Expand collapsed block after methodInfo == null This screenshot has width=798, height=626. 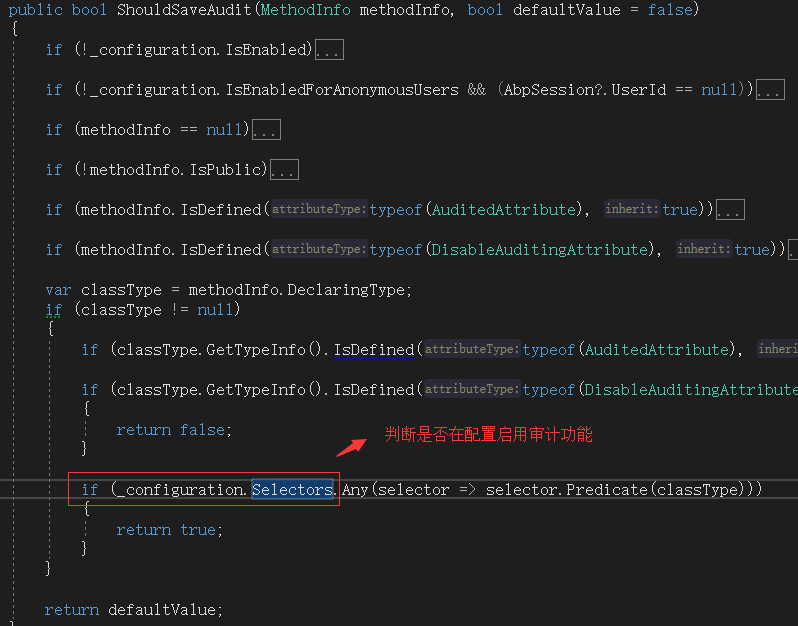click(x=266, y=130)
